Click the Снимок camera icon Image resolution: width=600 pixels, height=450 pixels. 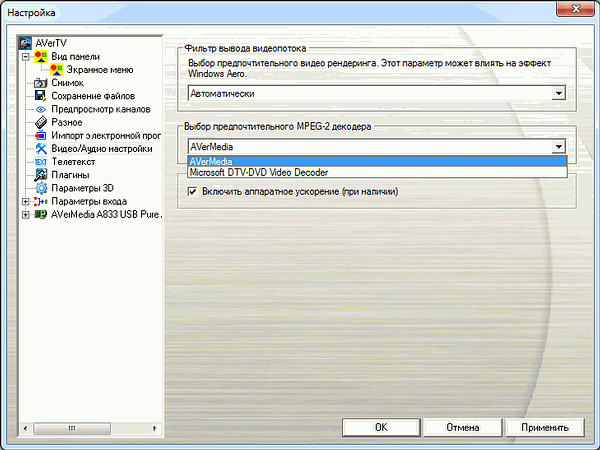[41, 83]
